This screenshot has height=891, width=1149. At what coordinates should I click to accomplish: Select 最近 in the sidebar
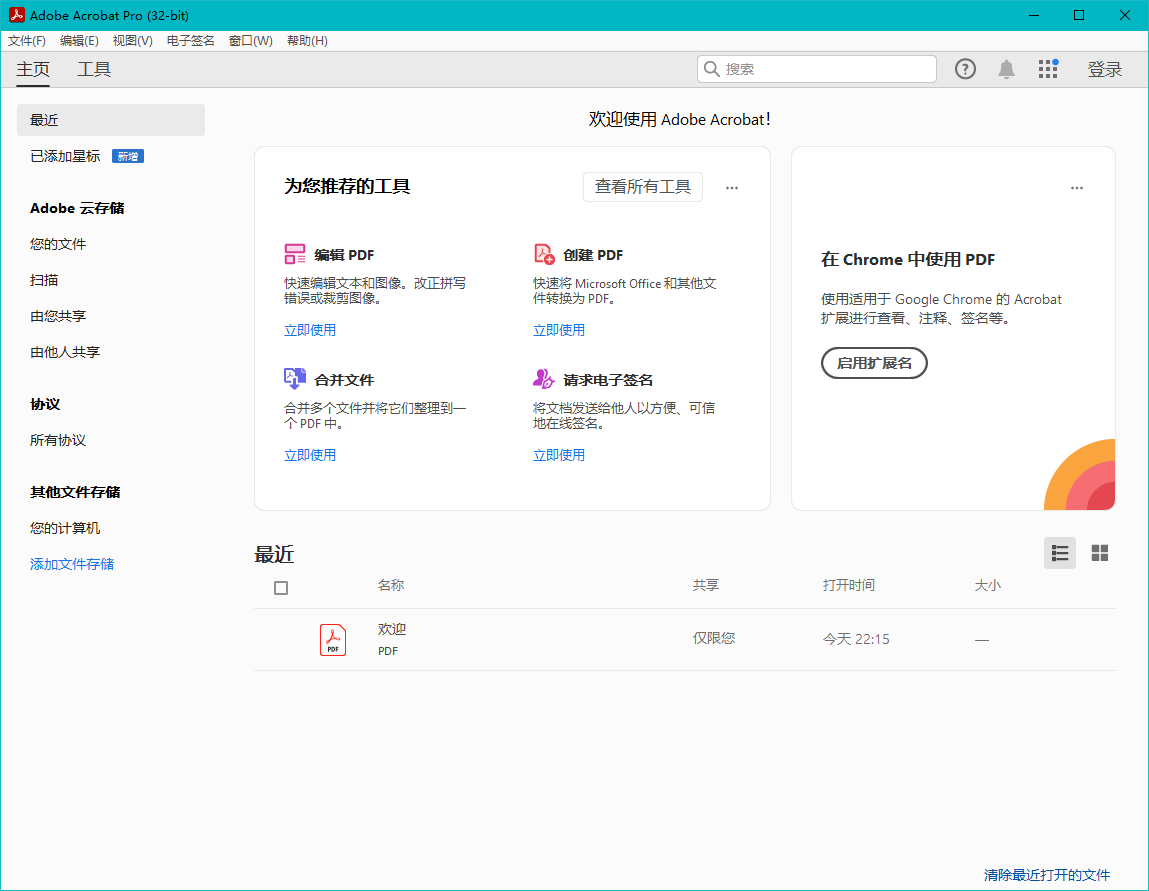click(x=111, y=119)
